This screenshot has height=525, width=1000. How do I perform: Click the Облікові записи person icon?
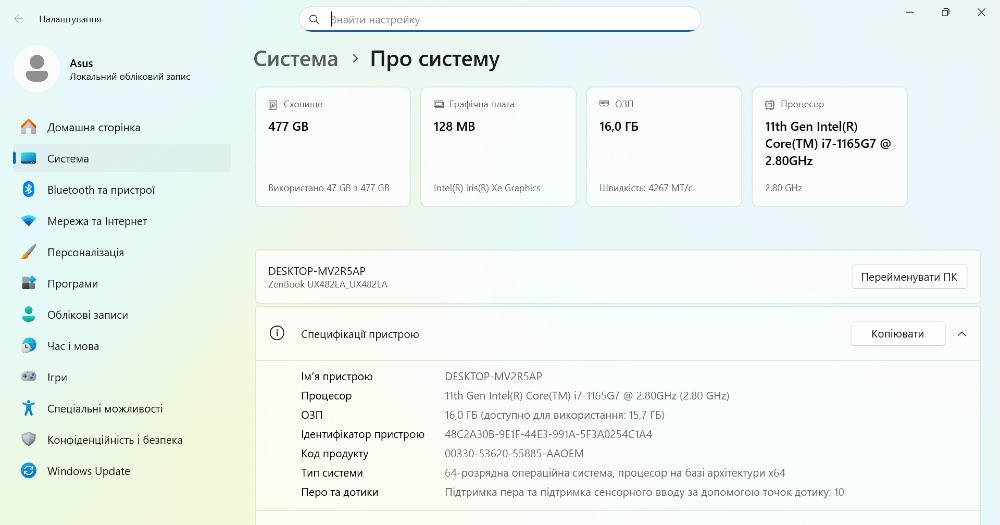coord(29,314)
